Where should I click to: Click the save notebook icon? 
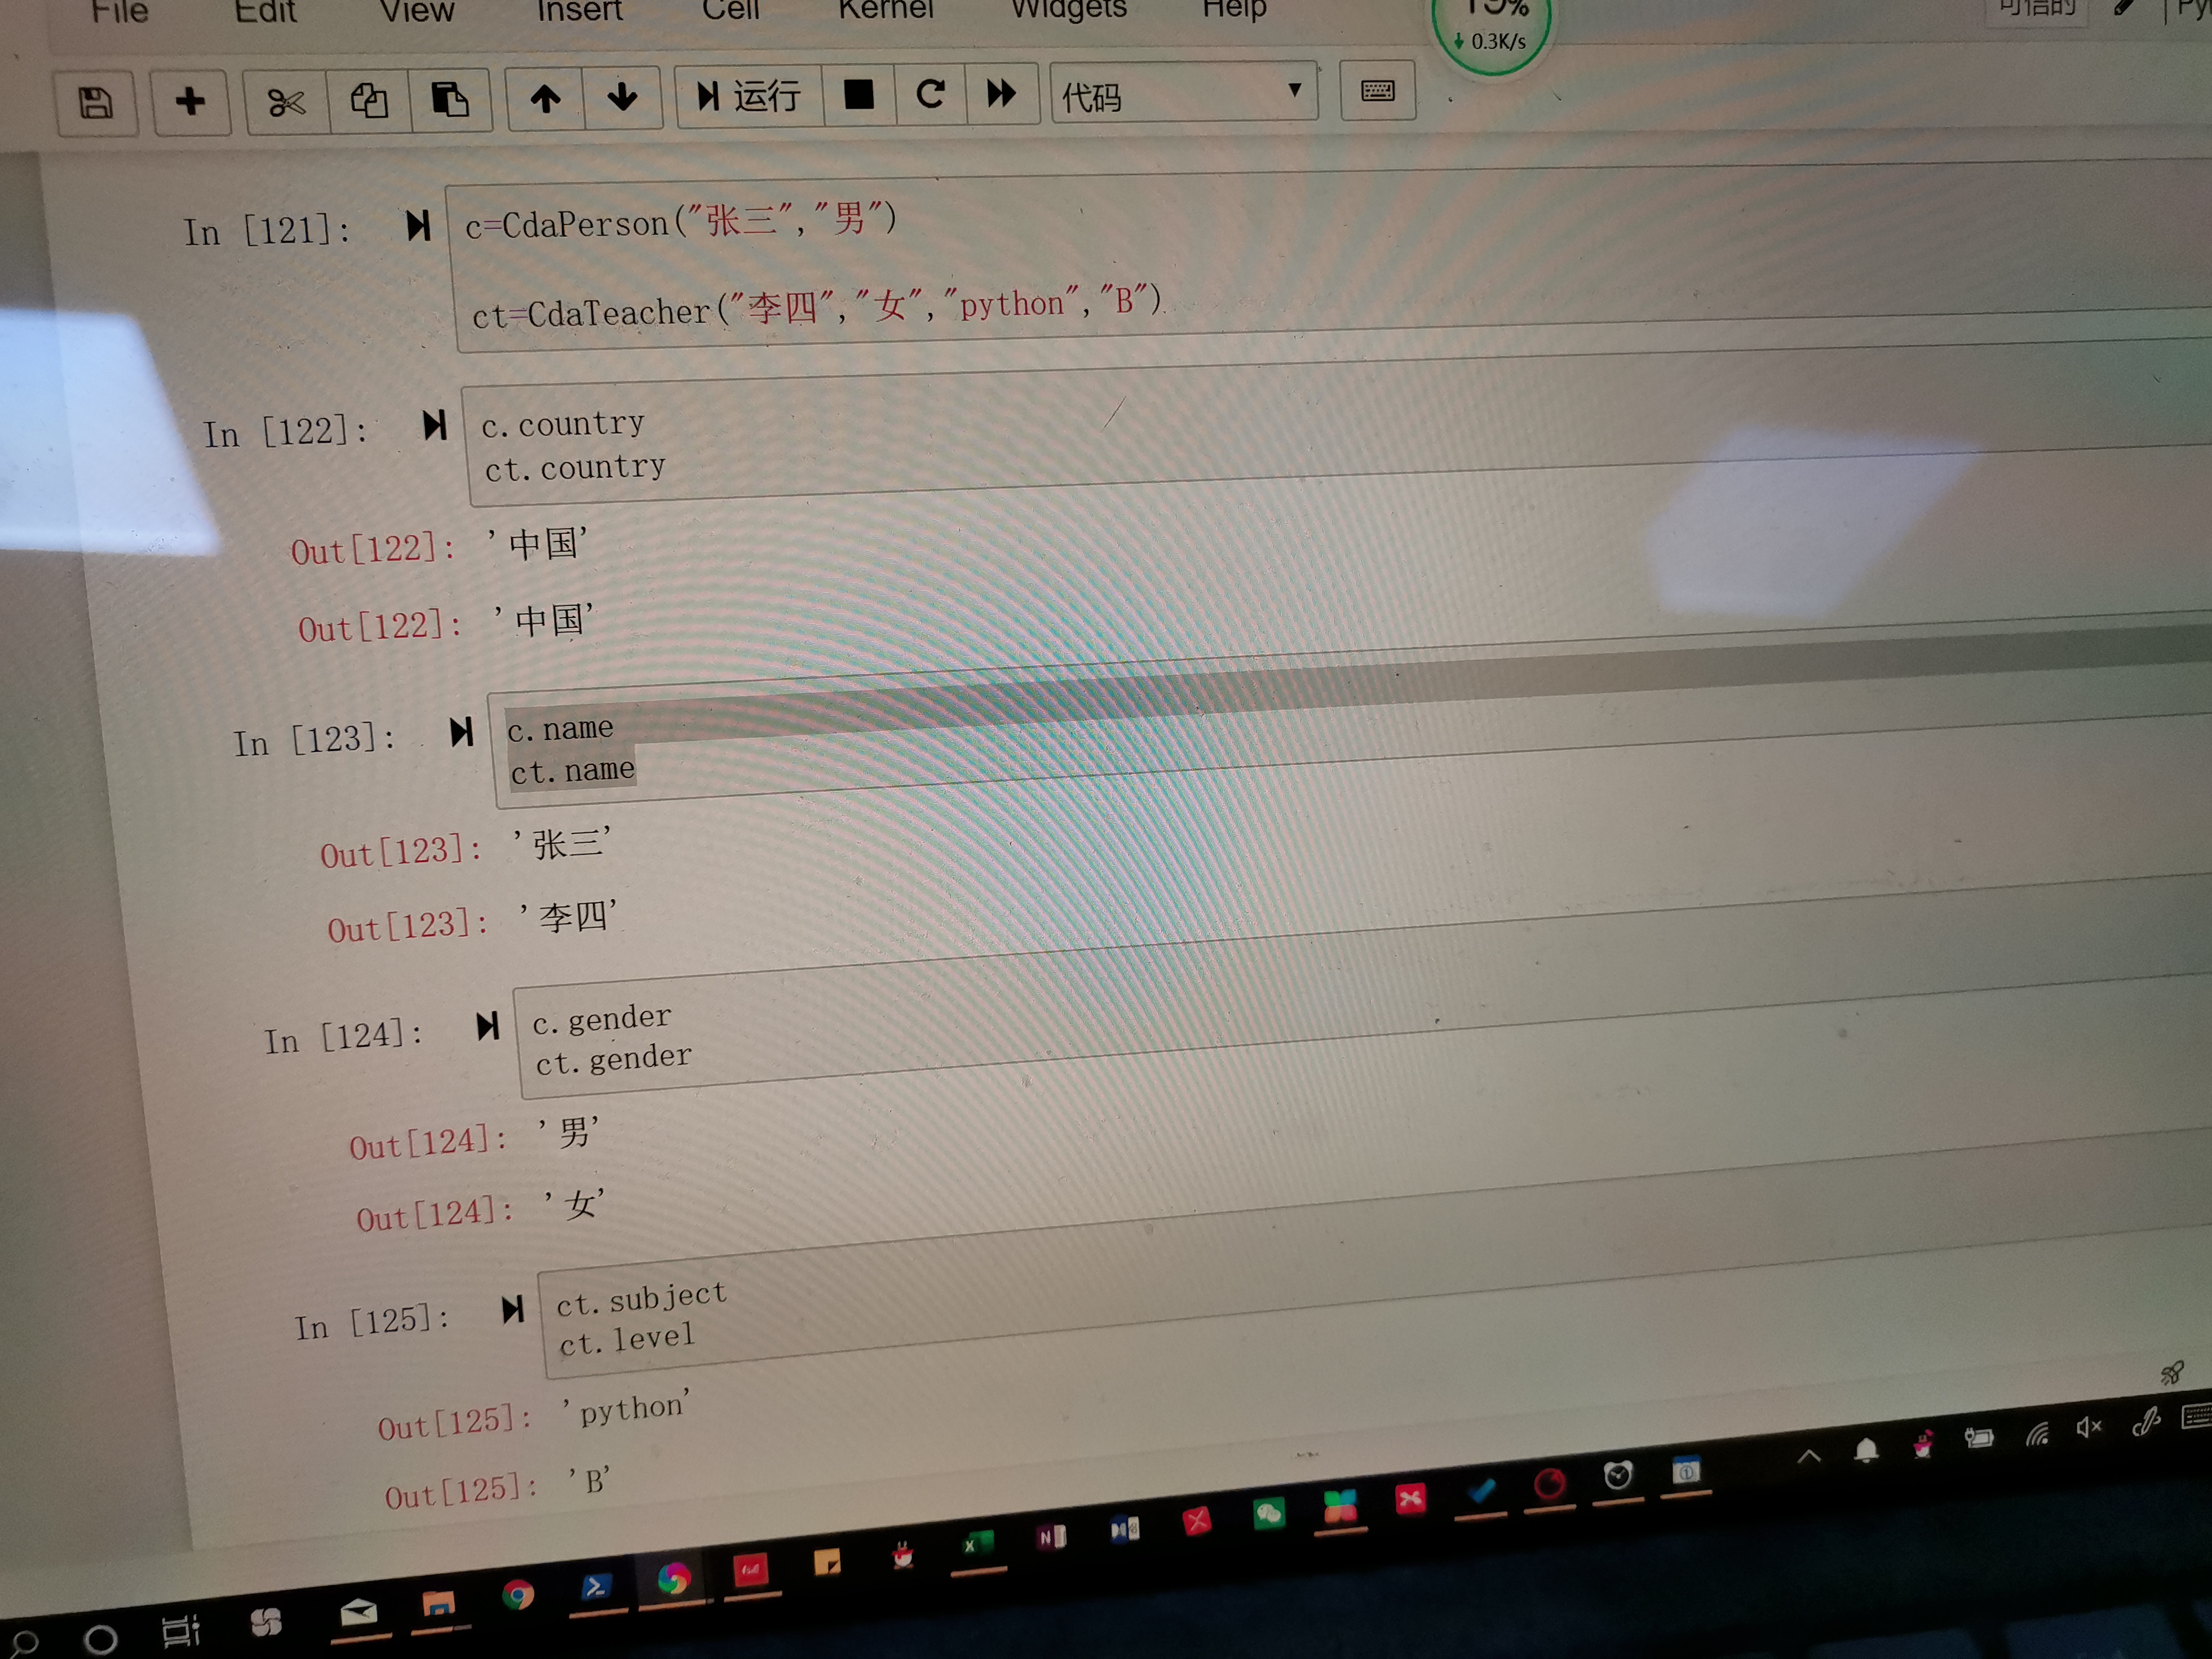click(96, 103)
